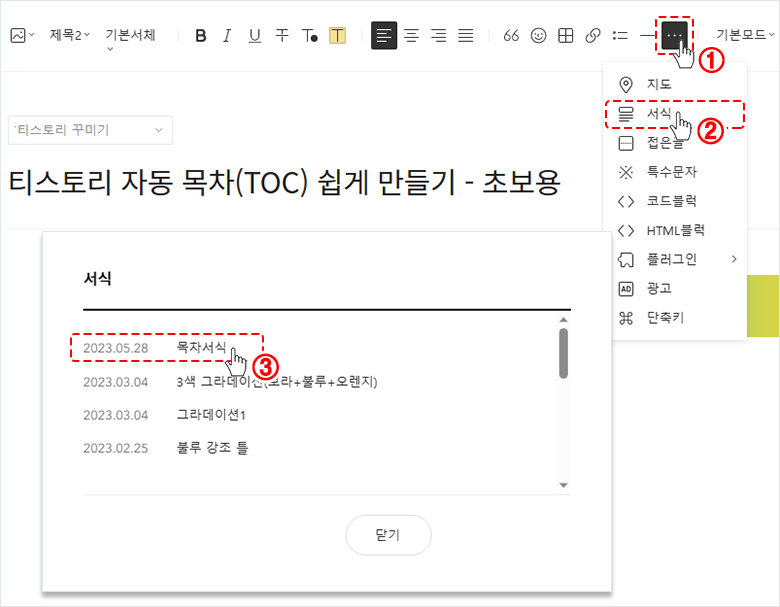Insert a hyperlink
This screenshot has height=607, width=780.
pos(592,35)
